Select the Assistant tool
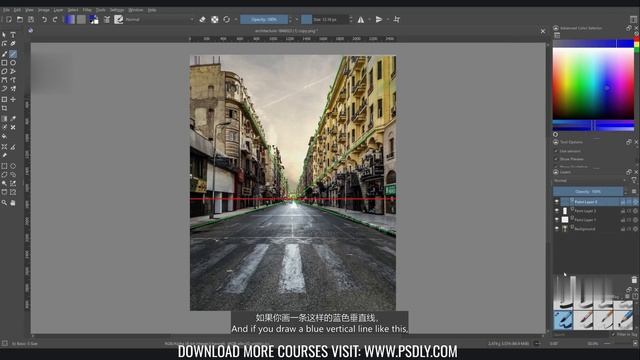This screenshot has height=360, width=640. (x=4, y=147)
